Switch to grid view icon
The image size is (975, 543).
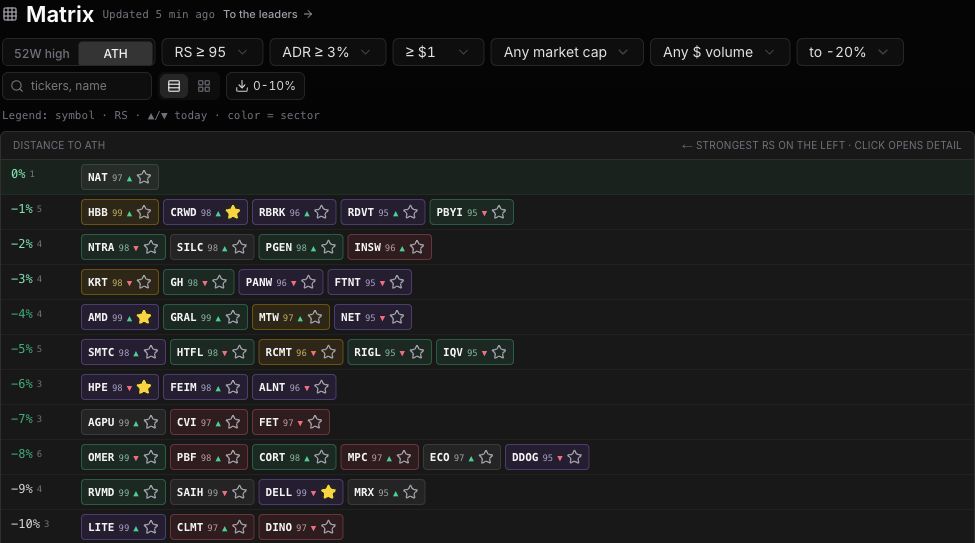(x=204, y=86)
